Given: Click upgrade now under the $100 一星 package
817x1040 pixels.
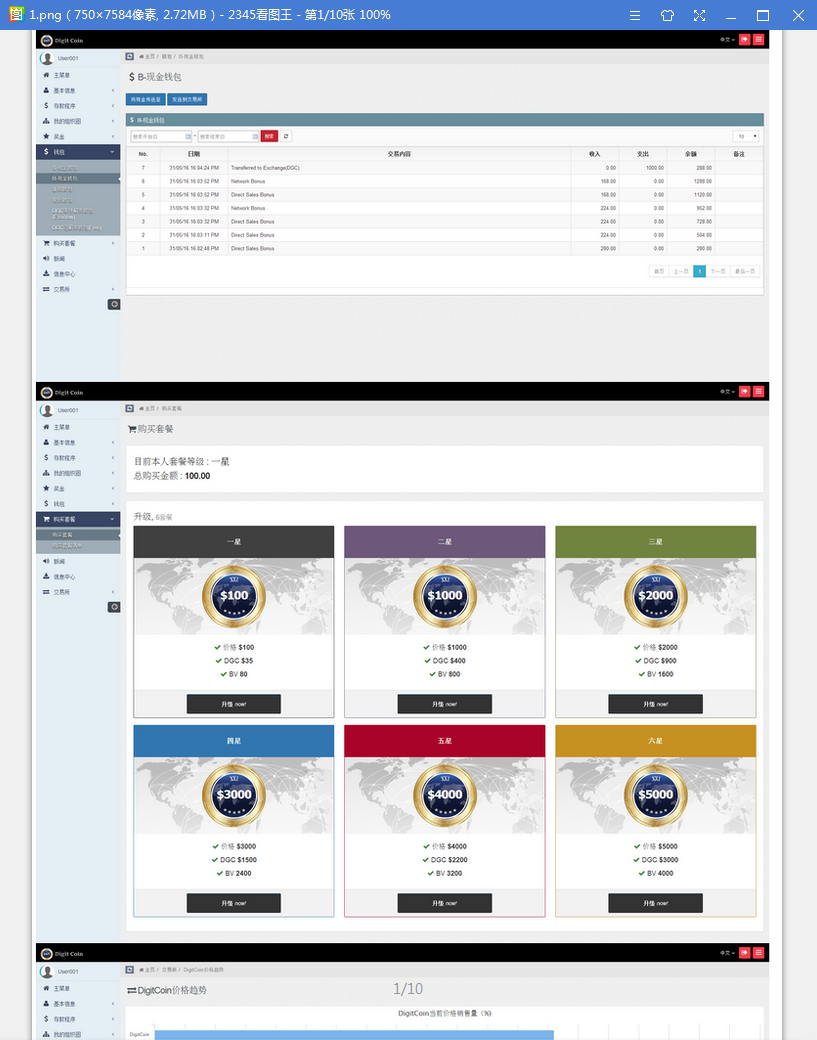Looking at the screenshot, I should 234,704.
